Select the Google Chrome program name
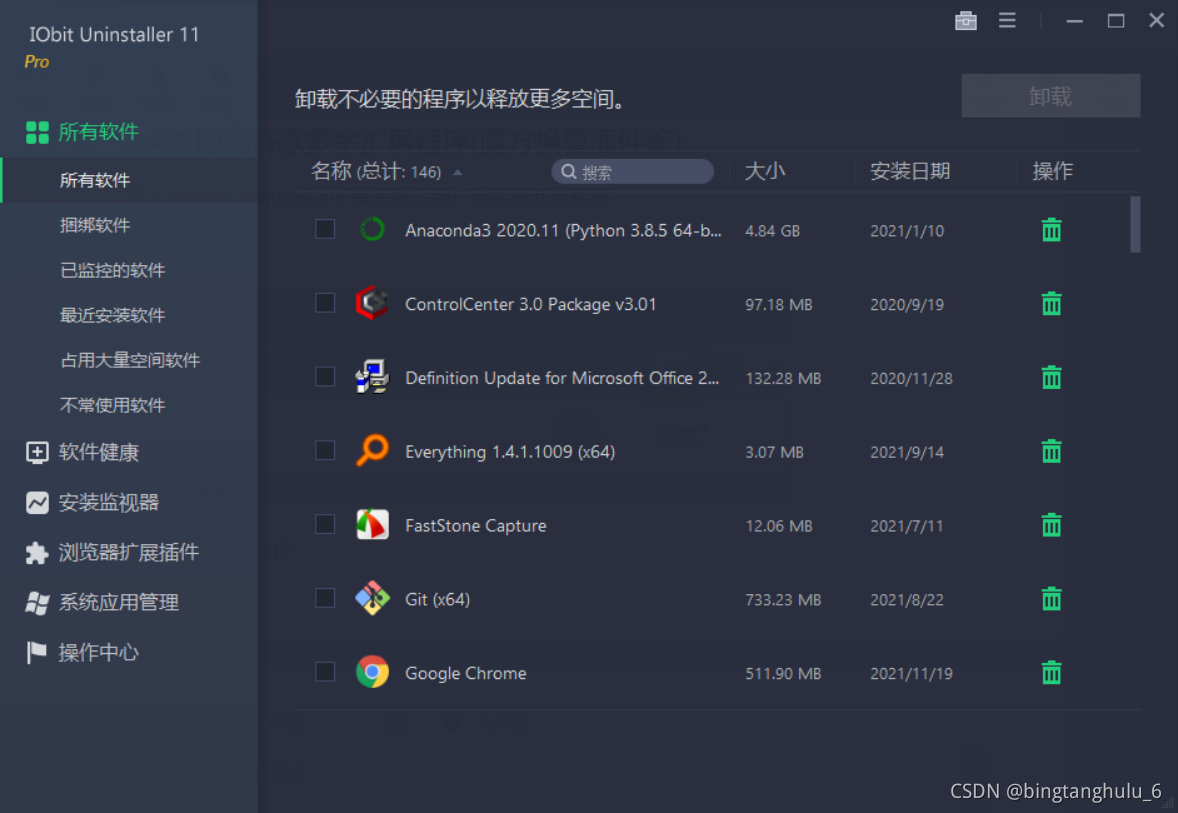Image resolution: width=1178 pixels, height=813 pixels. [466, 673]
